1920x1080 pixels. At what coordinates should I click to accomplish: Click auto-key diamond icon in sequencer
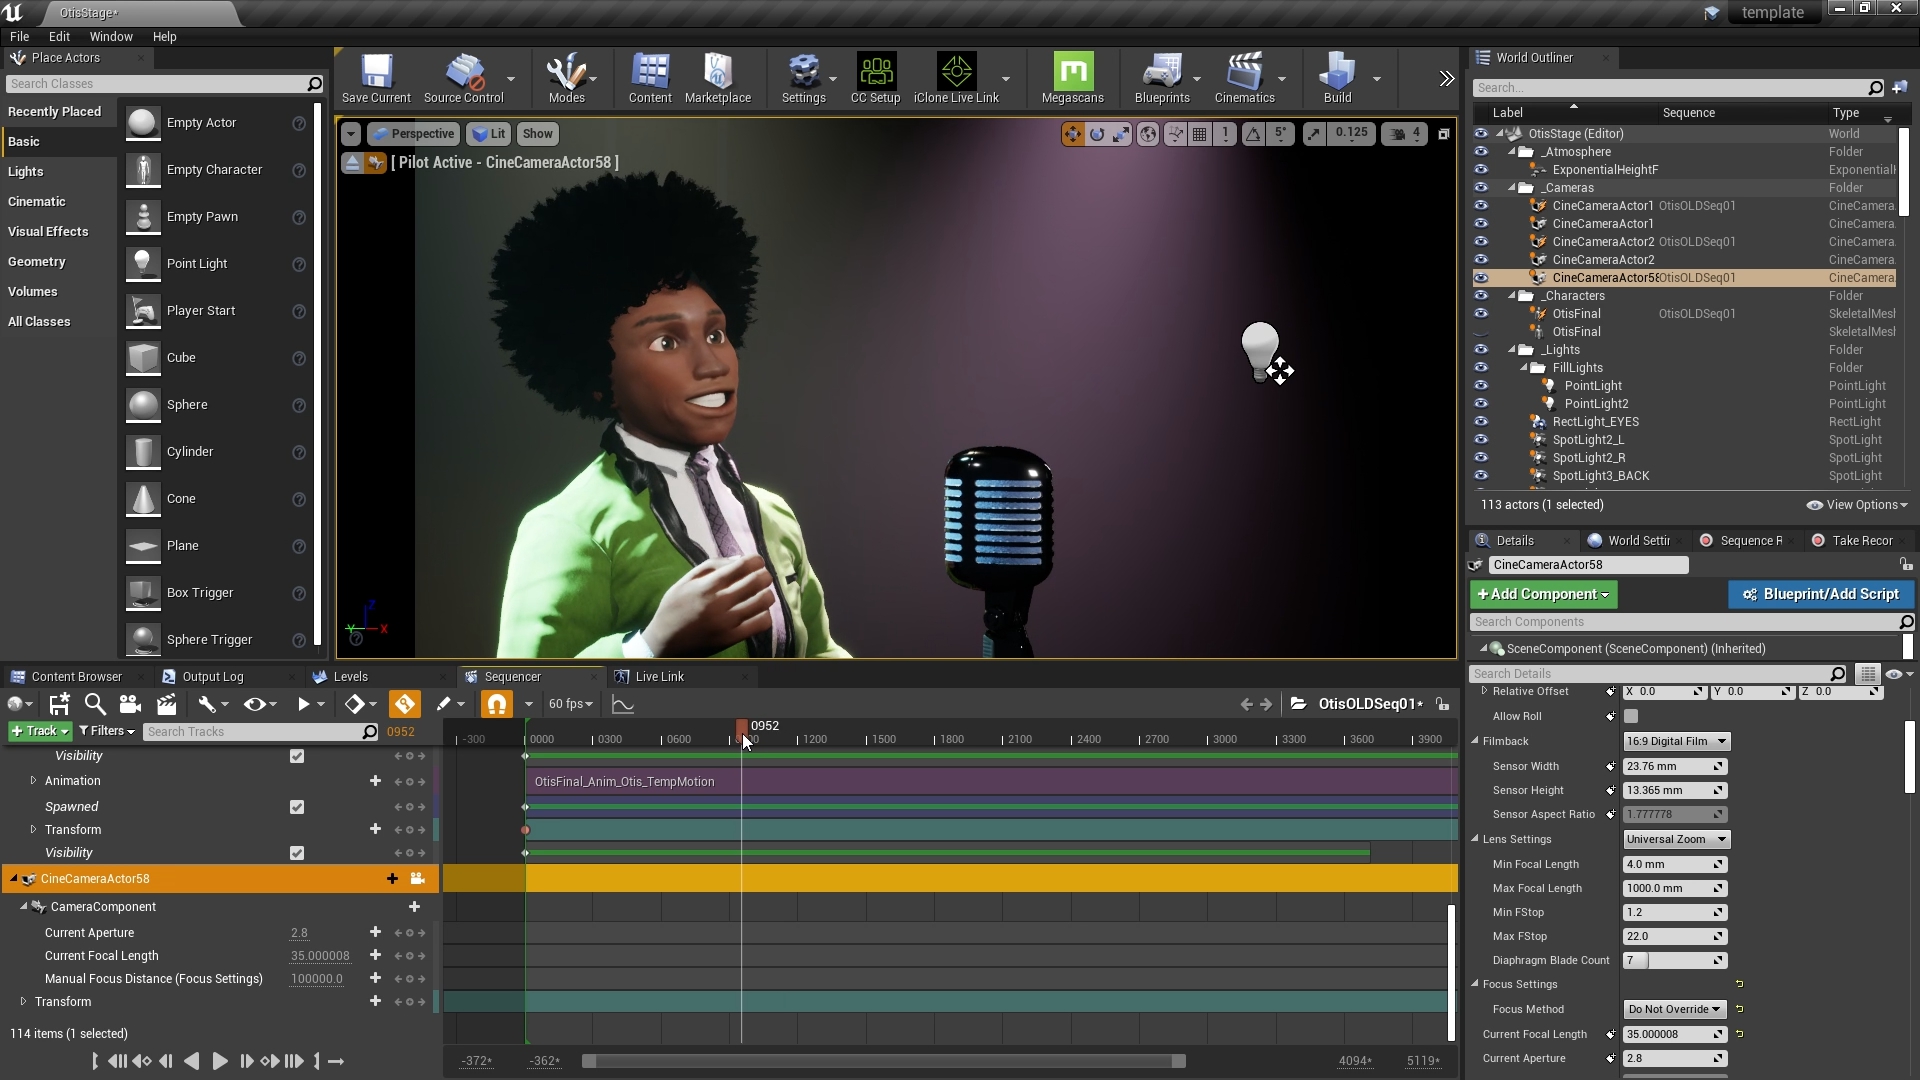(405, 704)
